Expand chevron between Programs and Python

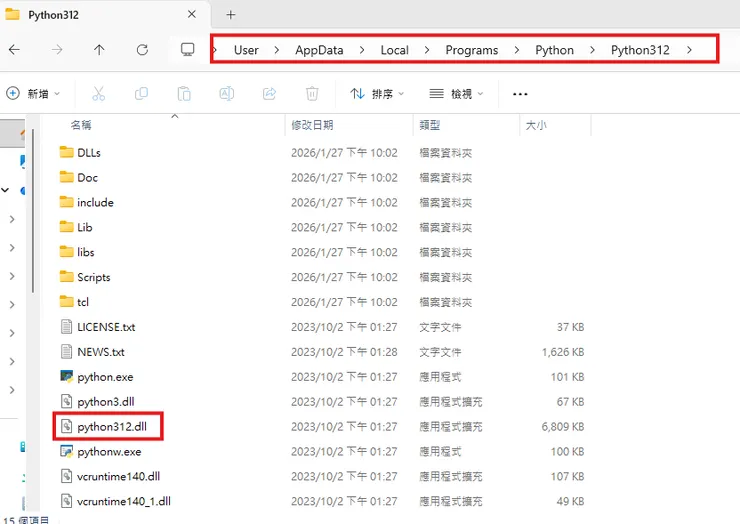coord(517,50)
